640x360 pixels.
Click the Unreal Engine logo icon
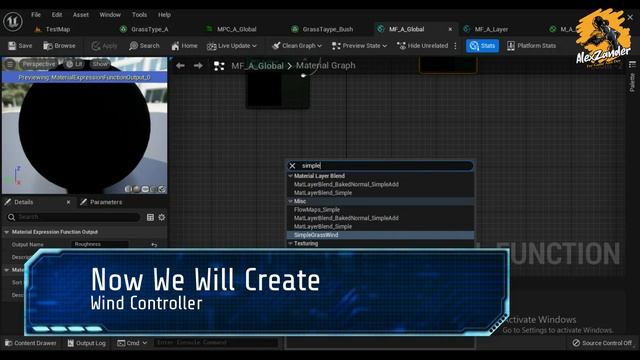[x=13, y=21]
